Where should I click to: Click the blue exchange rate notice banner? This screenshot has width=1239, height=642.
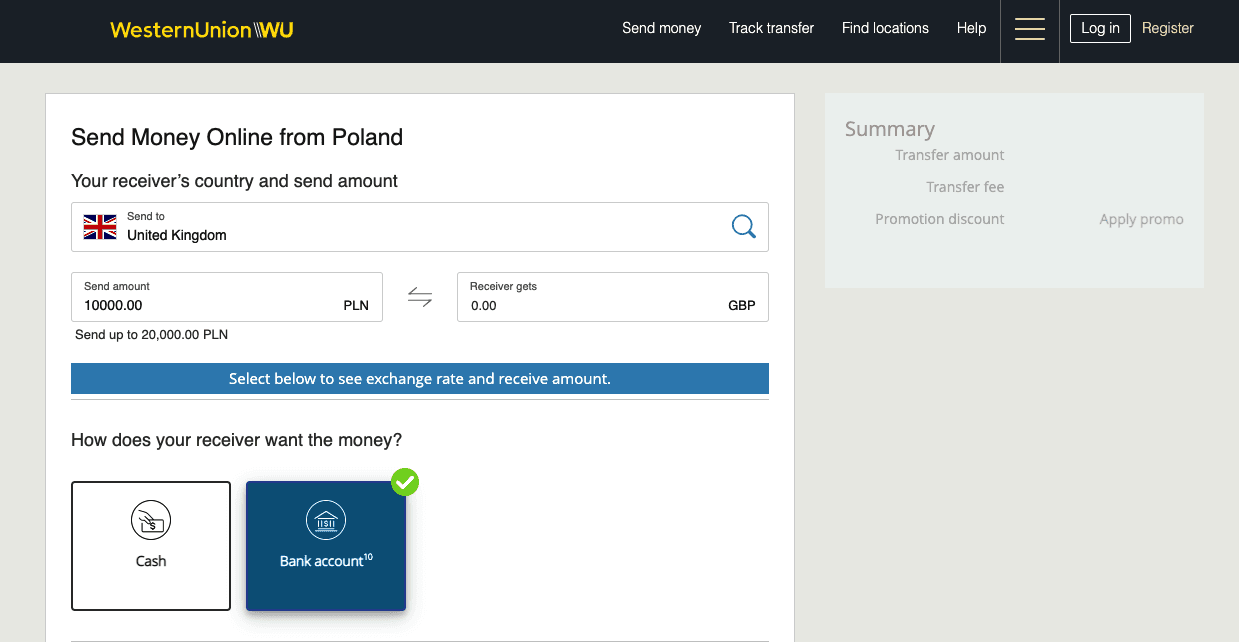coord(420,379)
